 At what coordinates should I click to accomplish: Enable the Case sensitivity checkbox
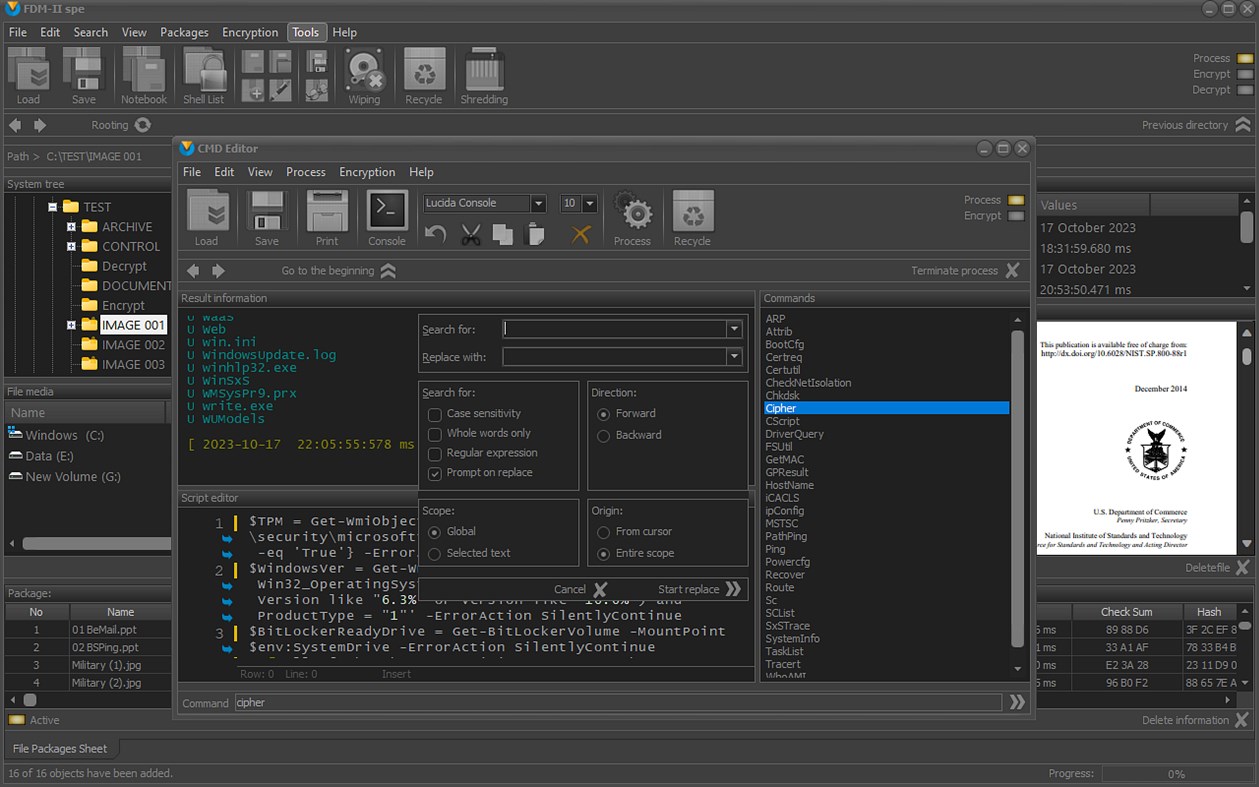point(435,413)
